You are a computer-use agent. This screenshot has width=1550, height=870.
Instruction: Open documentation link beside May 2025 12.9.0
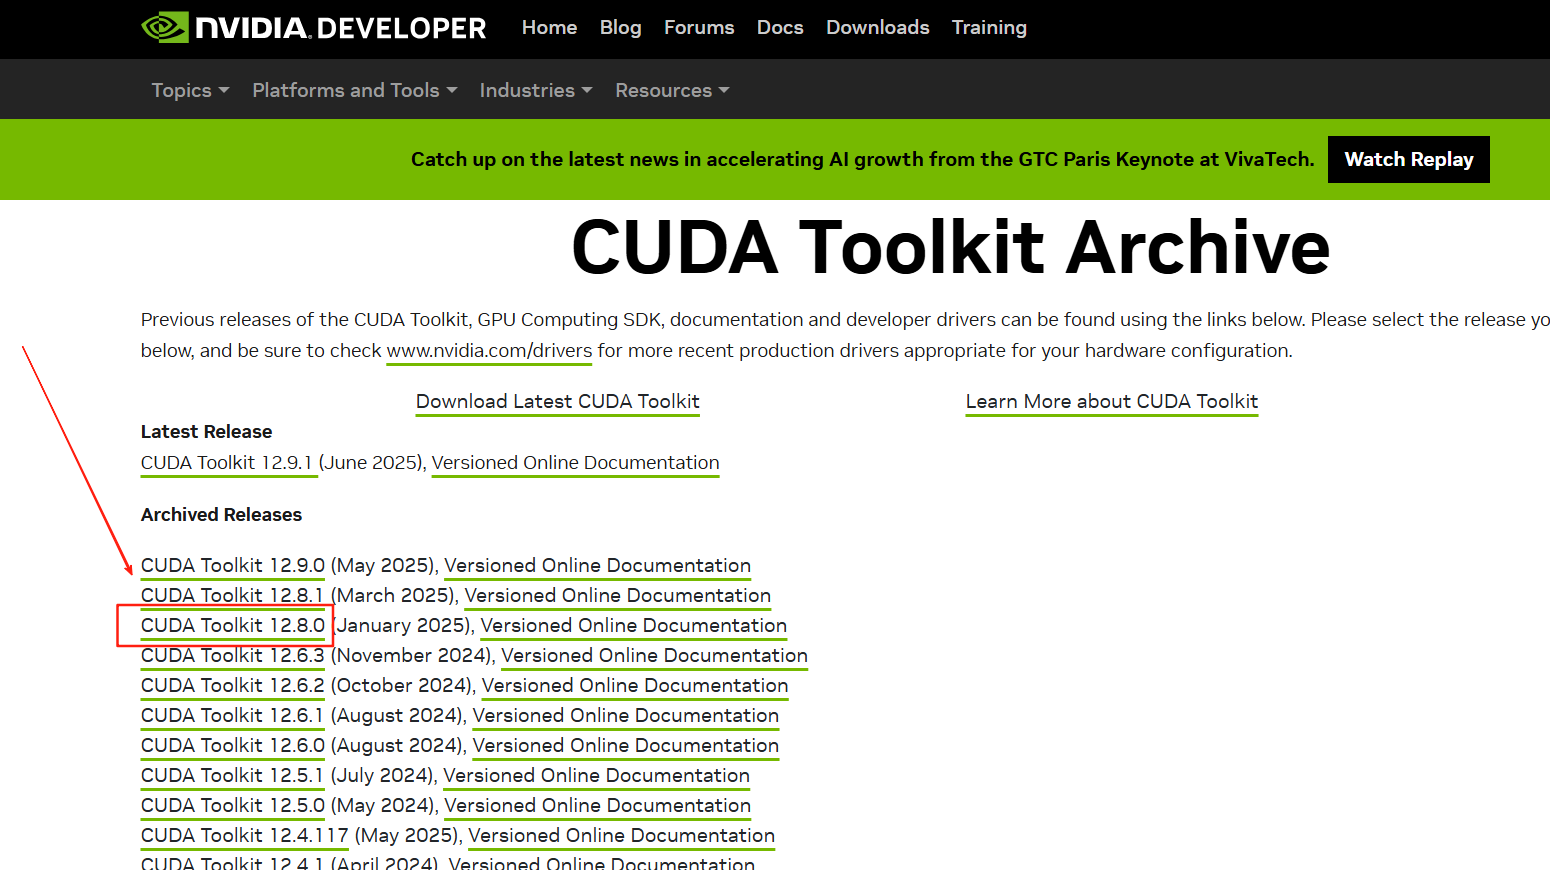coord(597,566)
